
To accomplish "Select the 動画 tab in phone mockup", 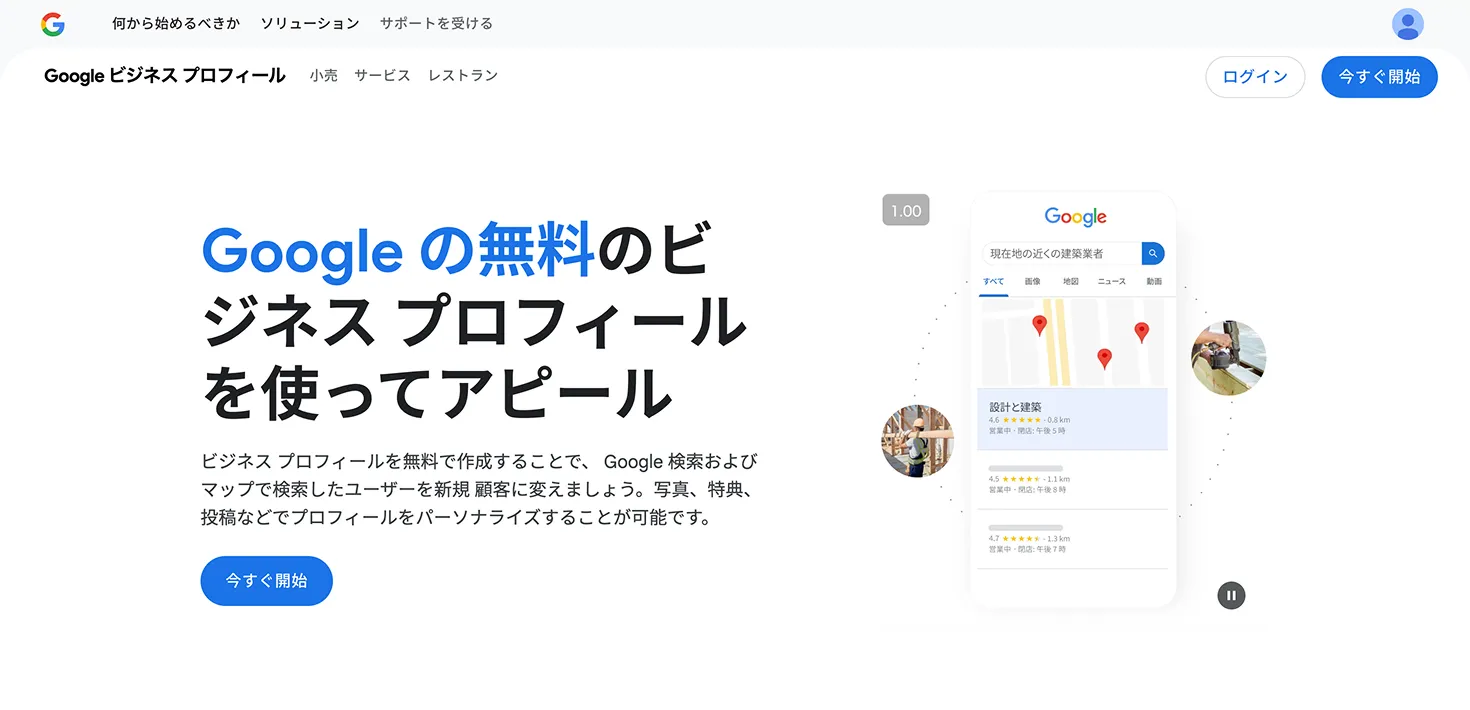I will coord(1154,282).
